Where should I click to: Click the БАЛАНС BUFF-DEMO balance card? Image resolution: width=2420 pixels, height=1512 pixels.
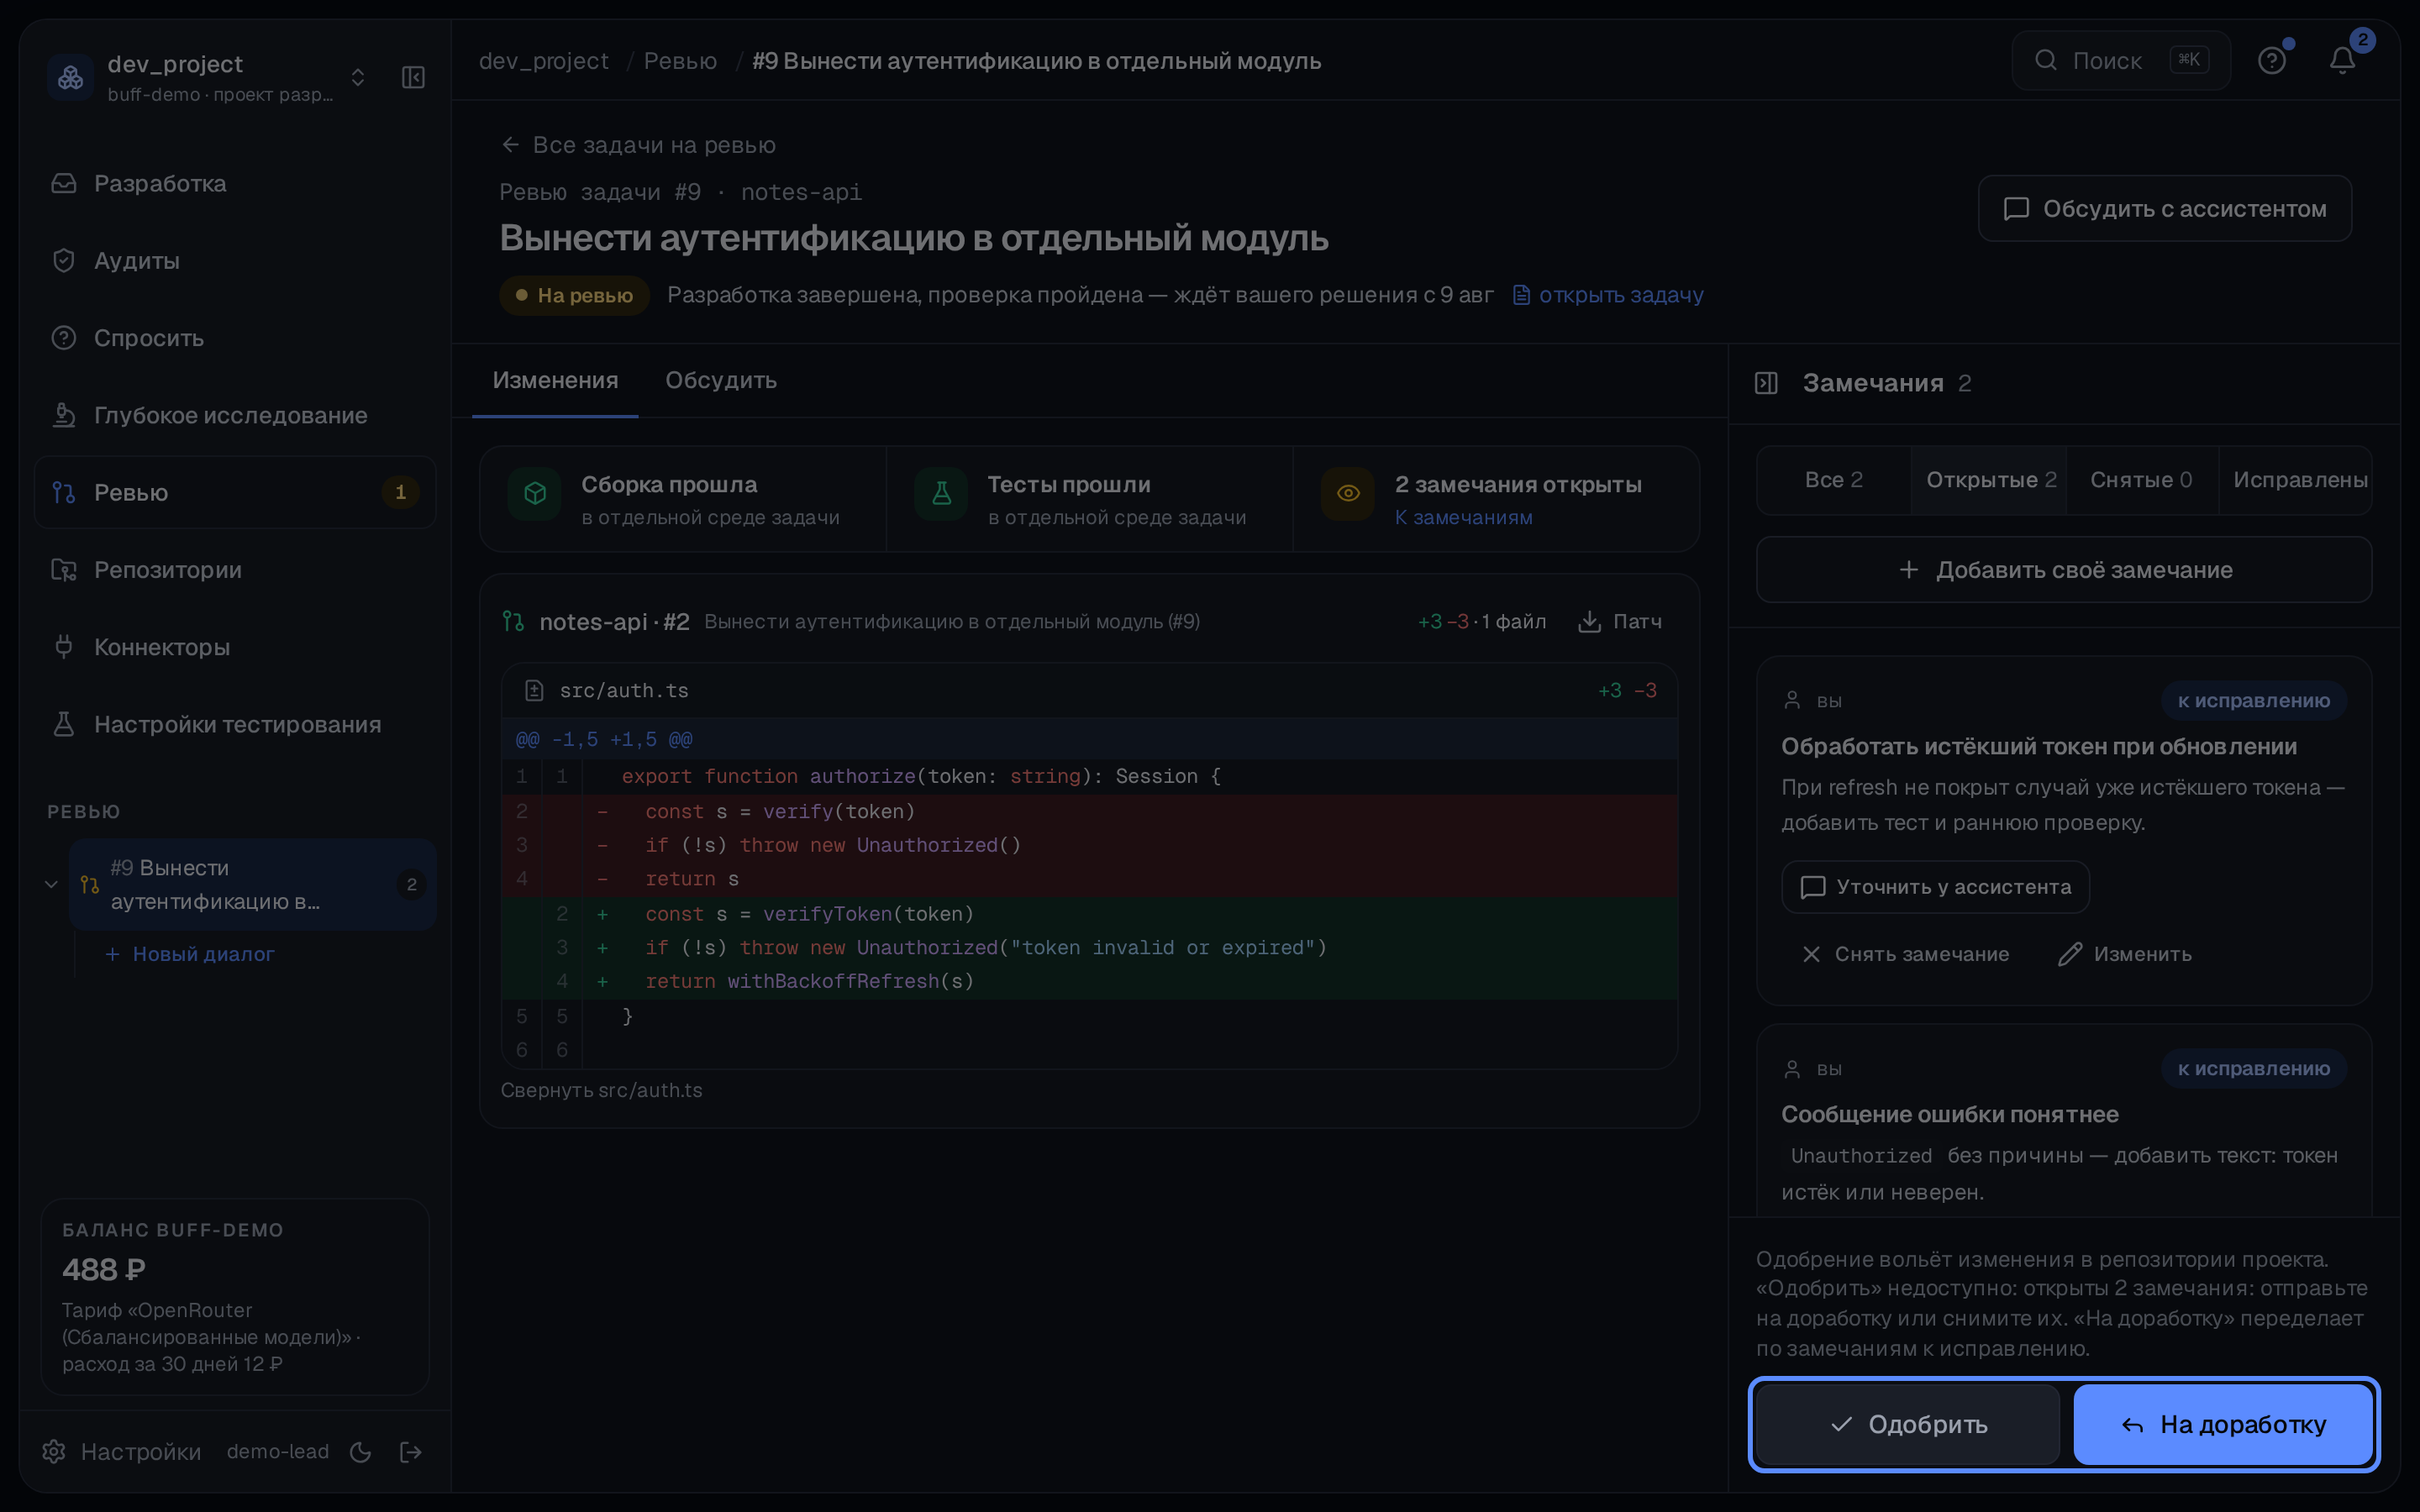pos(235,1296)
